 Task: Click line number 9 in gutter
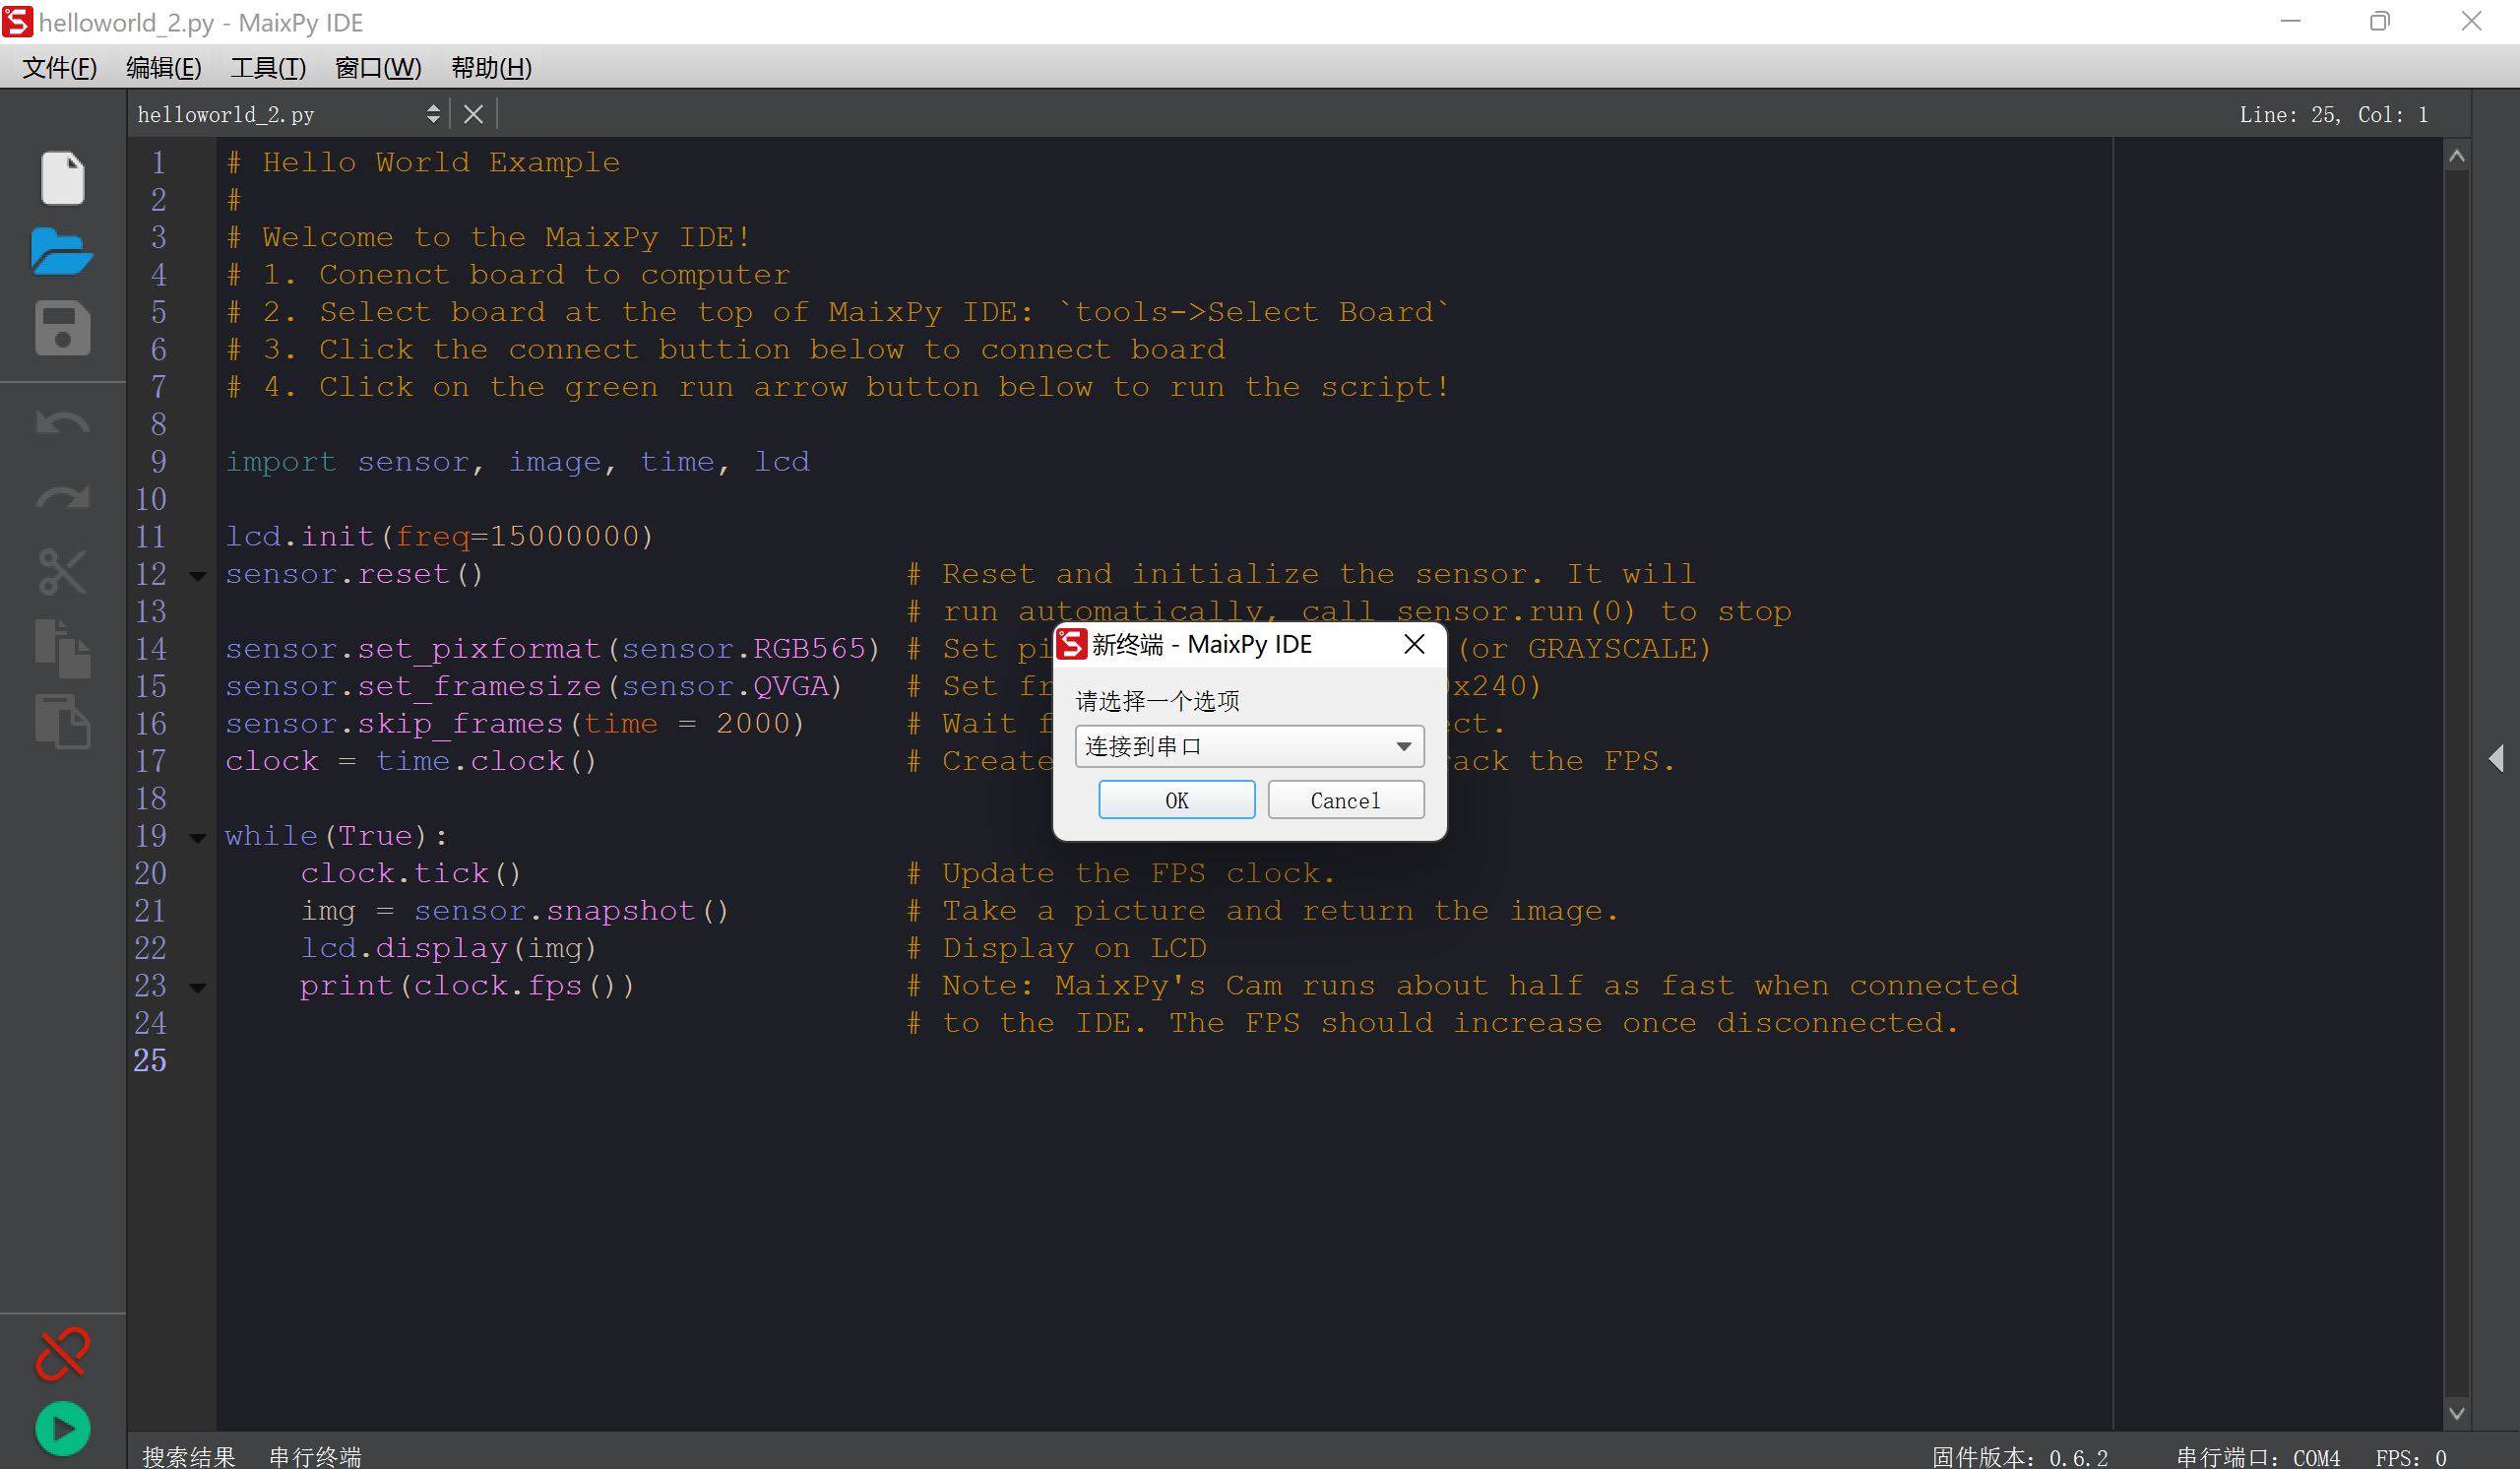point(158,462)
